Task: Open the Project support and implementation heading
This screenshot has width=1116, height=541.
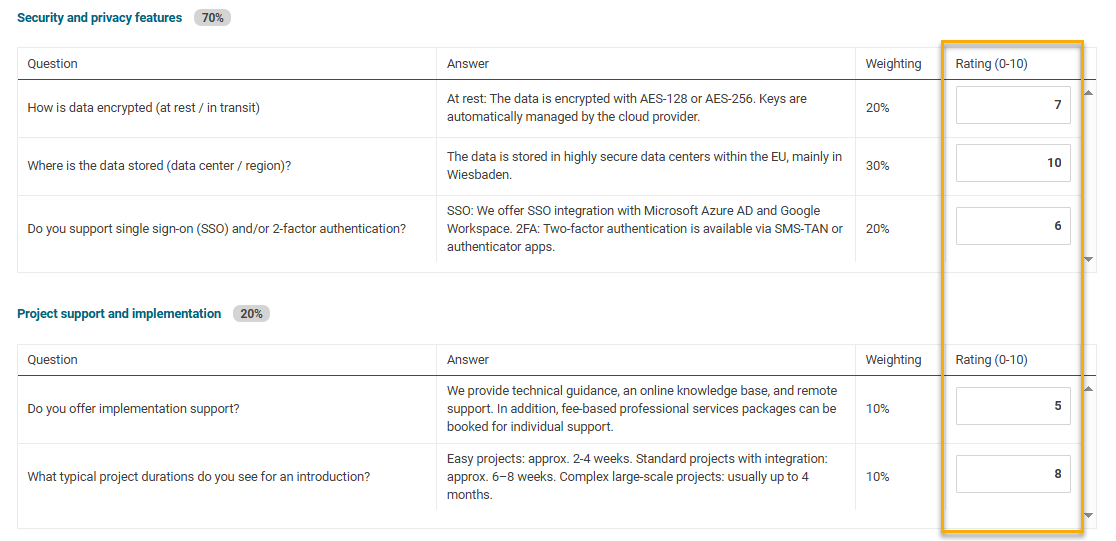Action: click(119, 314)
